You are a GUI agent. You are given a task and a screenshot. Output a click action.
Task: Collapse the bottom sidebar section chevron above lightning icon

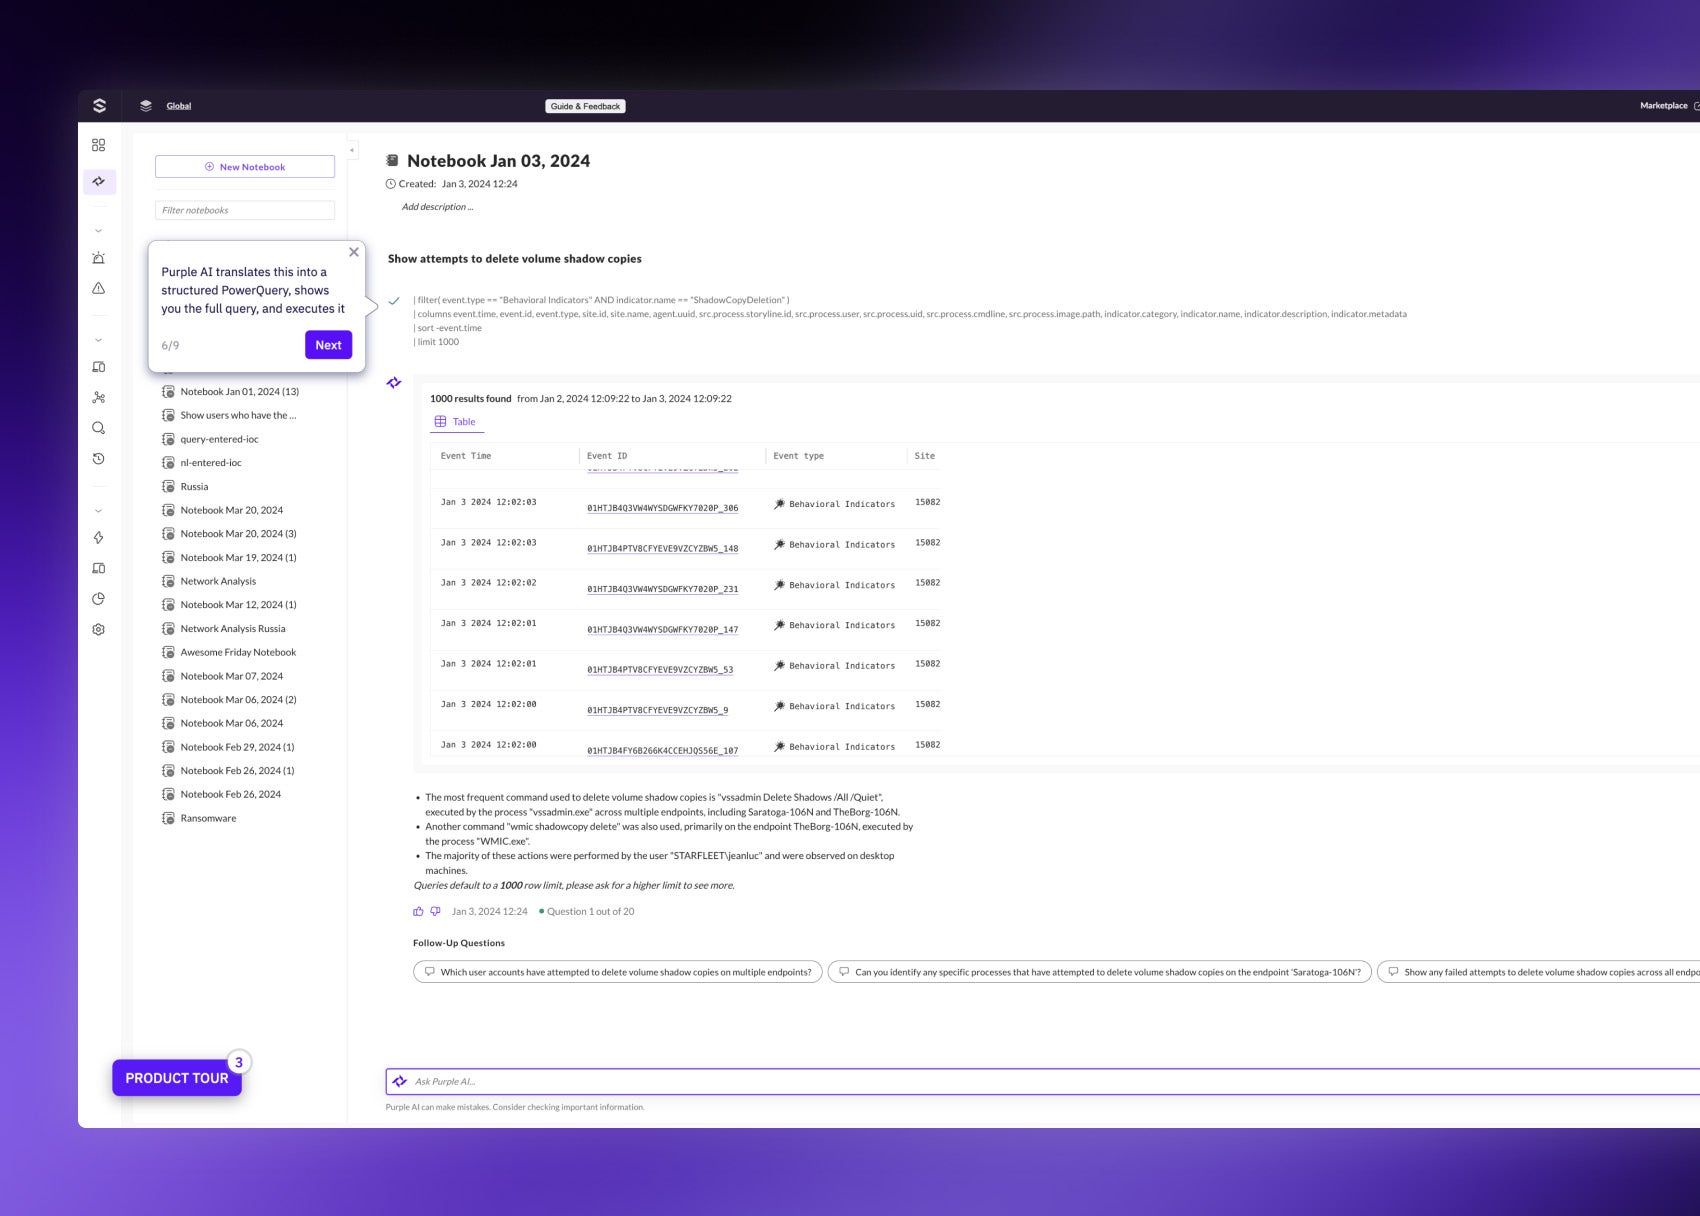click(98, 511)
